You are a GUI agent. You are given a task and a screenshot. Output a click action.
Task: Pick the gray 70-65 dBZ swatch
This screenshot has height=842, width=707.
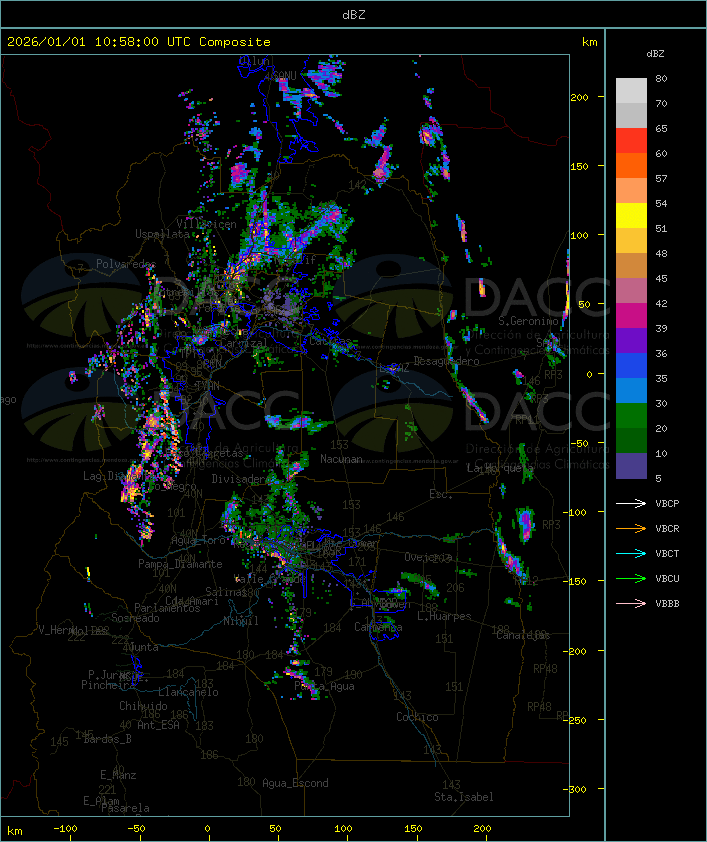point(631,115)
